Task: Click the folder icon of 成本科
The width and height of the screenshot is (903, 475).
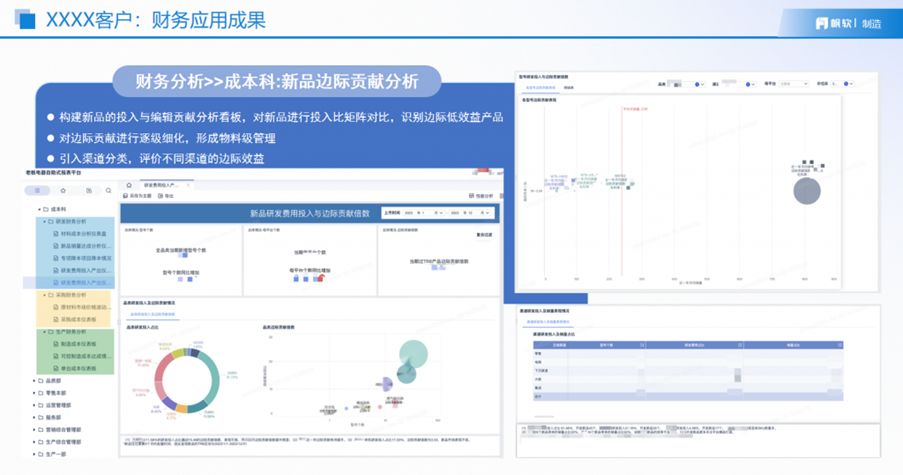Action: 46,209
